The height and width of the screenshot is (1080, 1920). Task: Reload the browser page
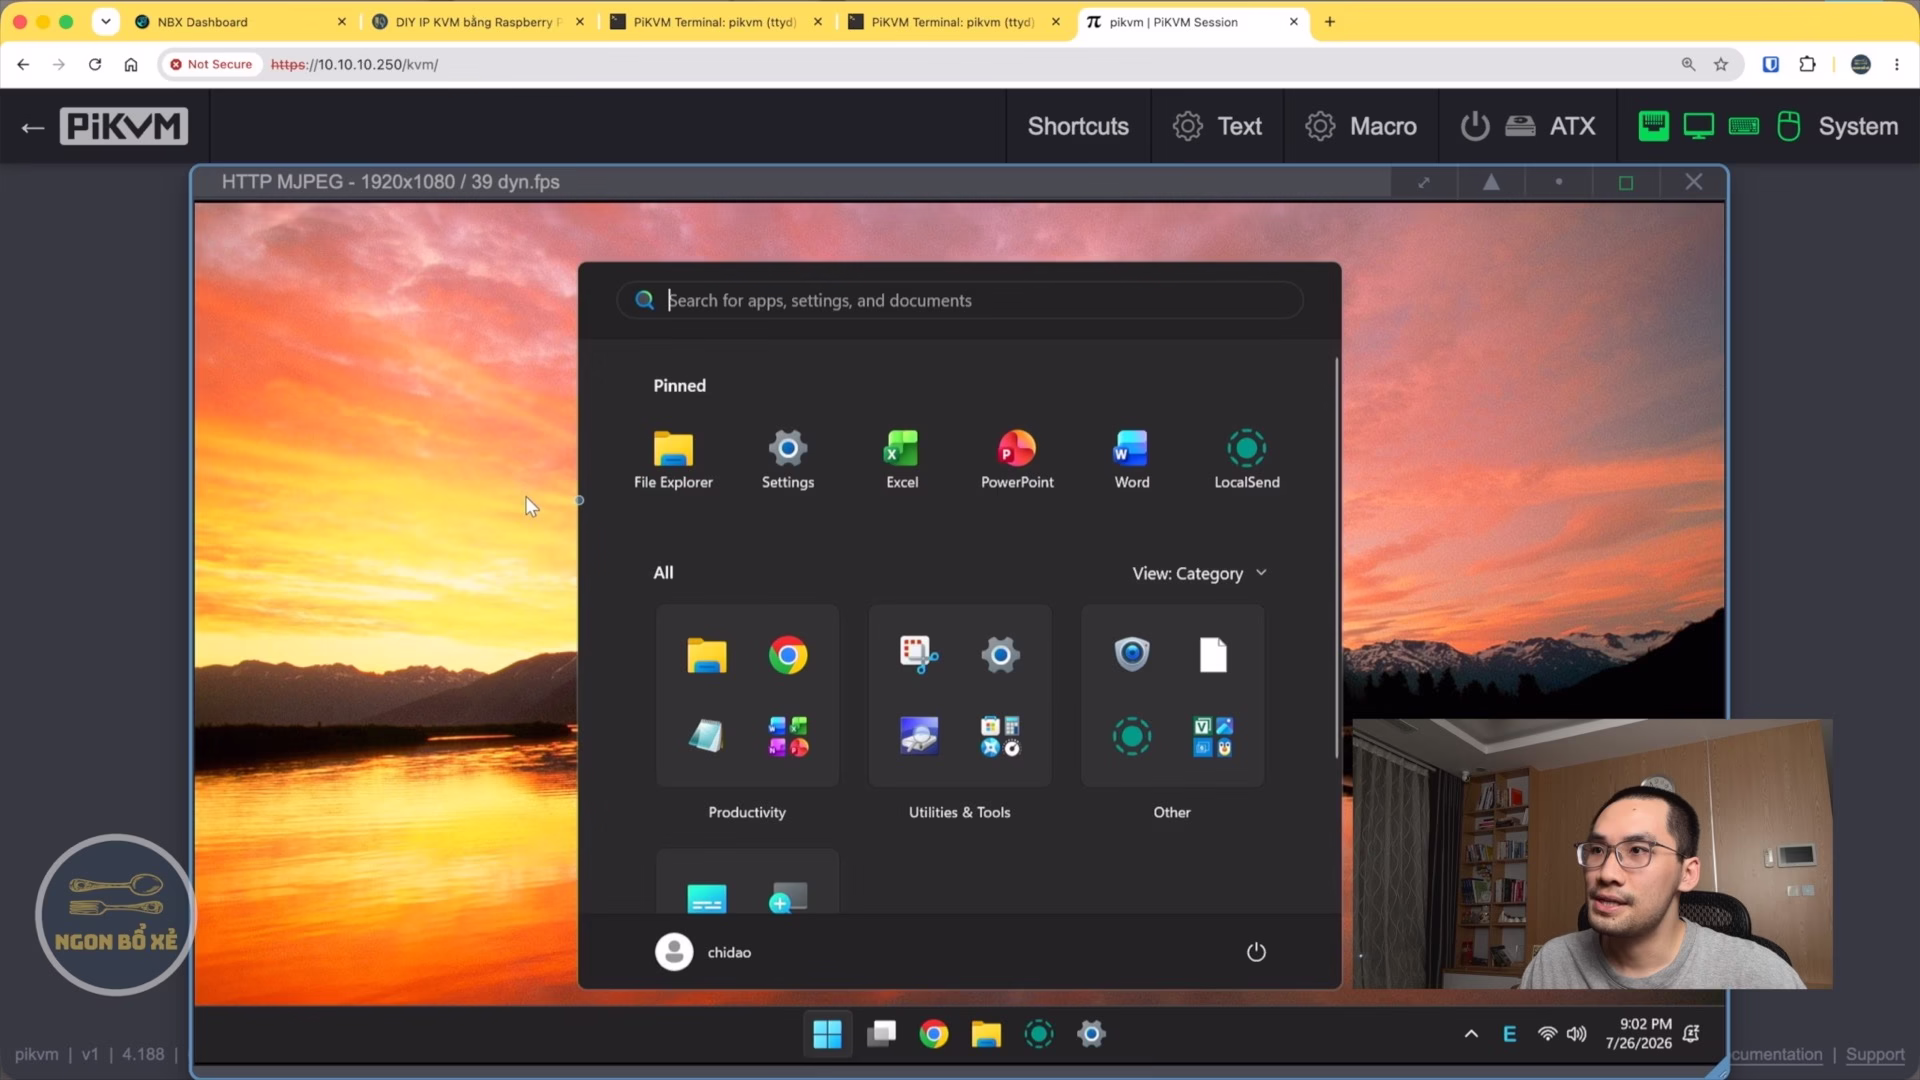[95, 64]
